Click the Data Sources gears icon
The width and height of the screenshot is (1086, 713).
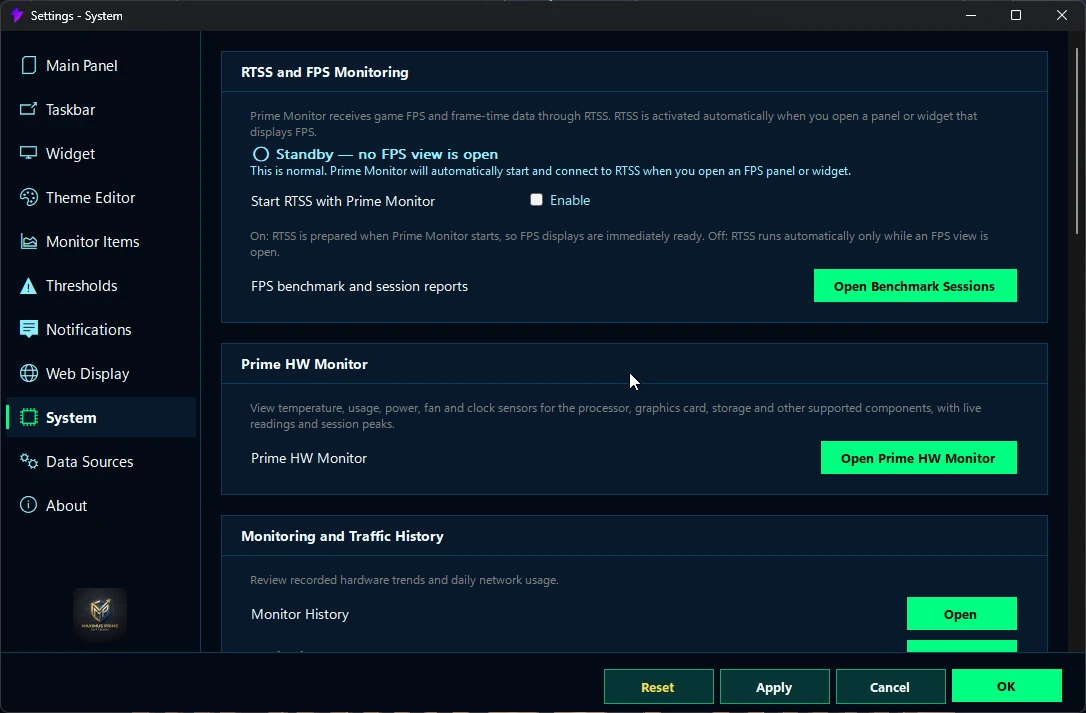pos(28,461)
